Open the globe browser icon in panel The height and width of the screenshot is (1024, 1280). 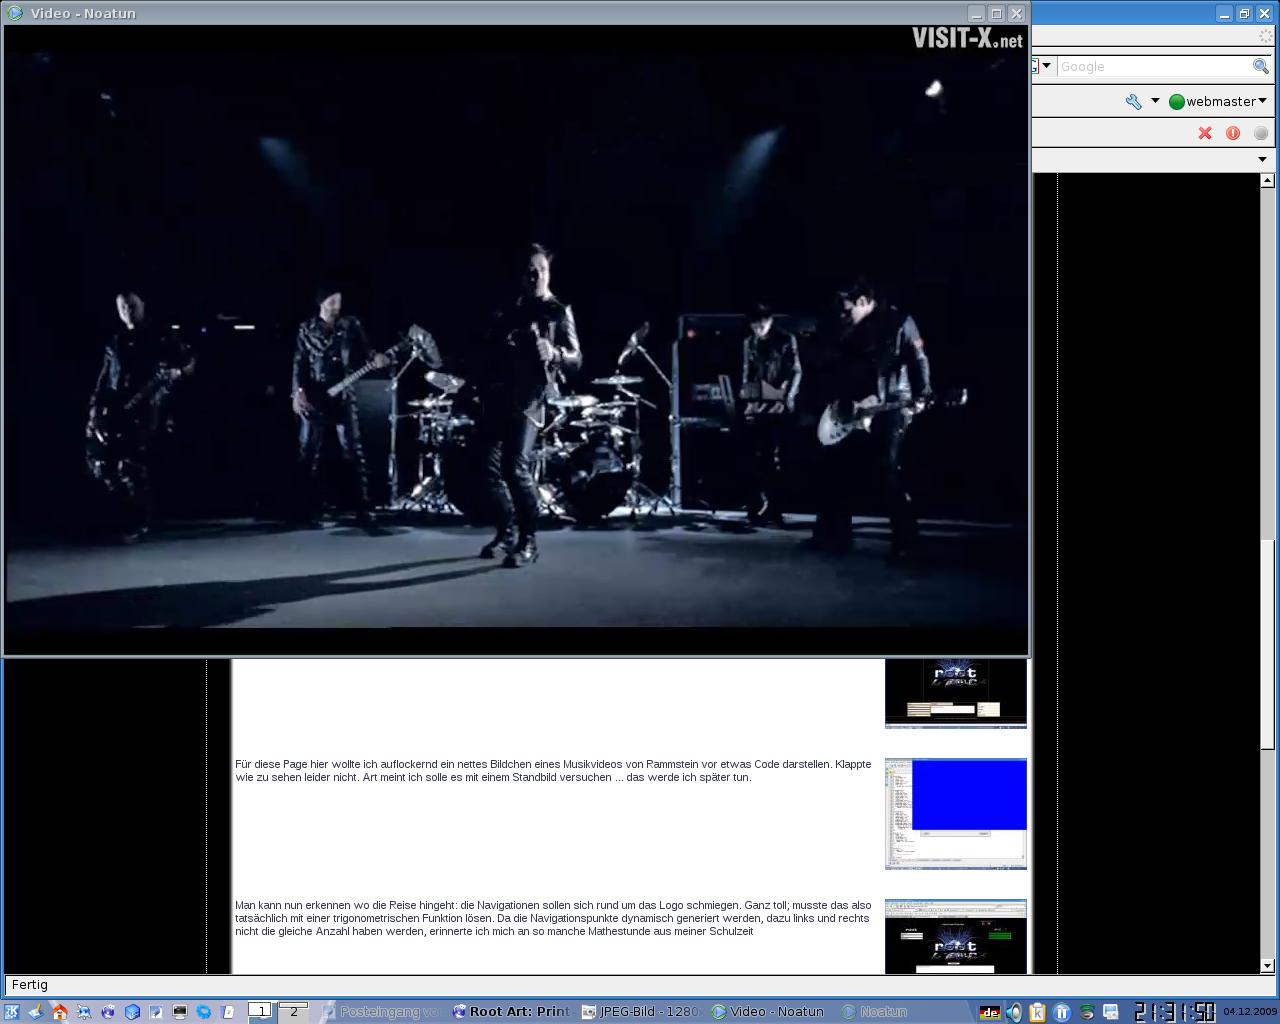click(108, 1012)
